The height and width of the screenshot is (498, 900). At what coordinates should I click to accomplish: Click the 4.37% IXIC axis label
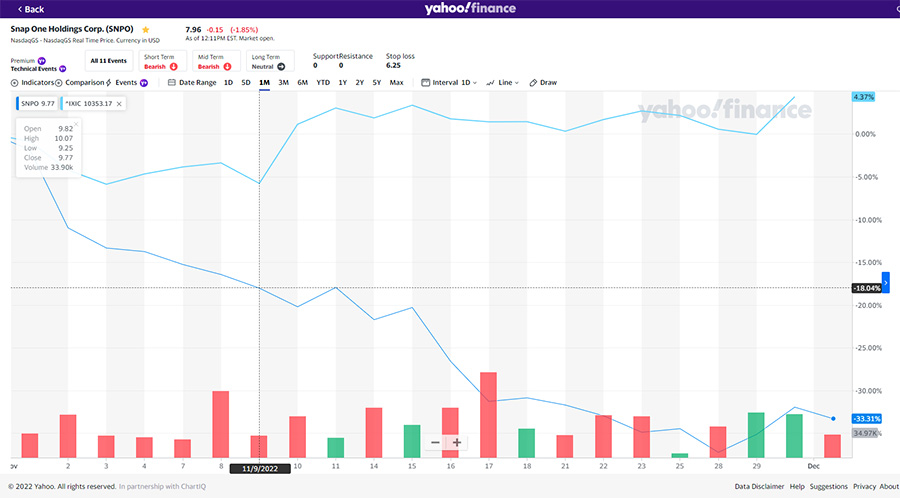tap(863, 97)
